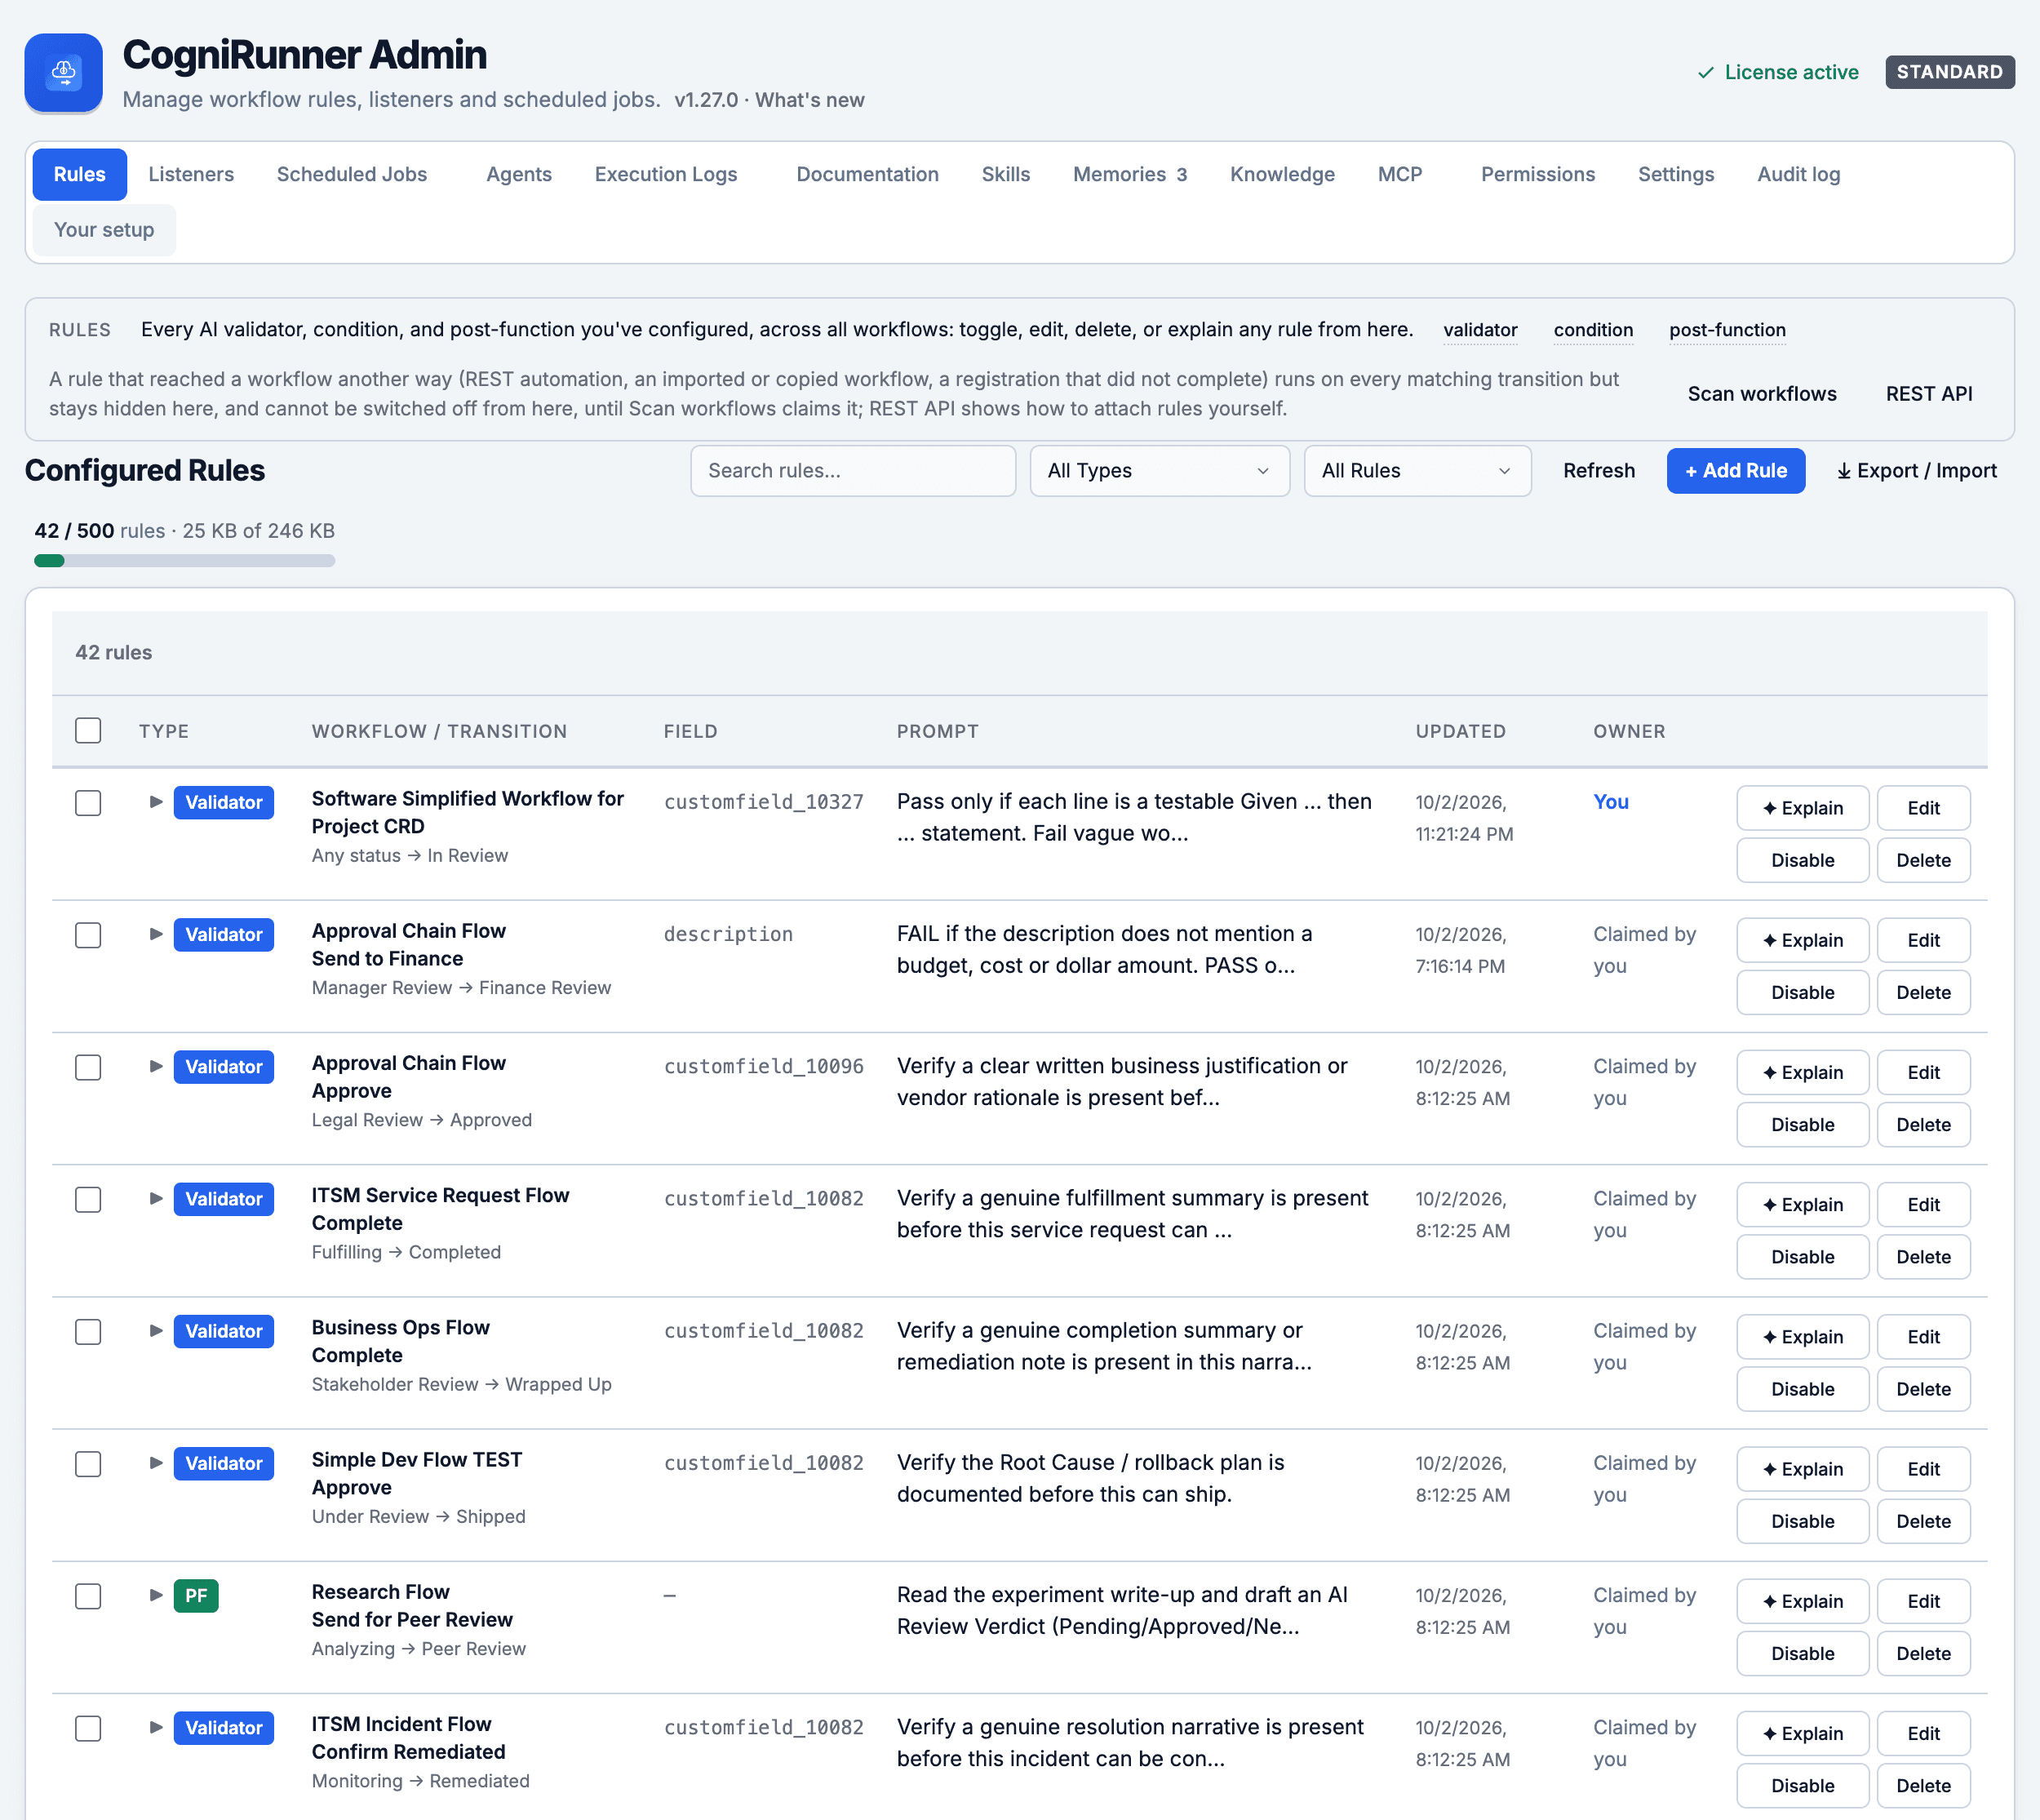2040x1820 pixels.
Task: Open the Knowledge tab
Action: click(x=1282, y=174)
